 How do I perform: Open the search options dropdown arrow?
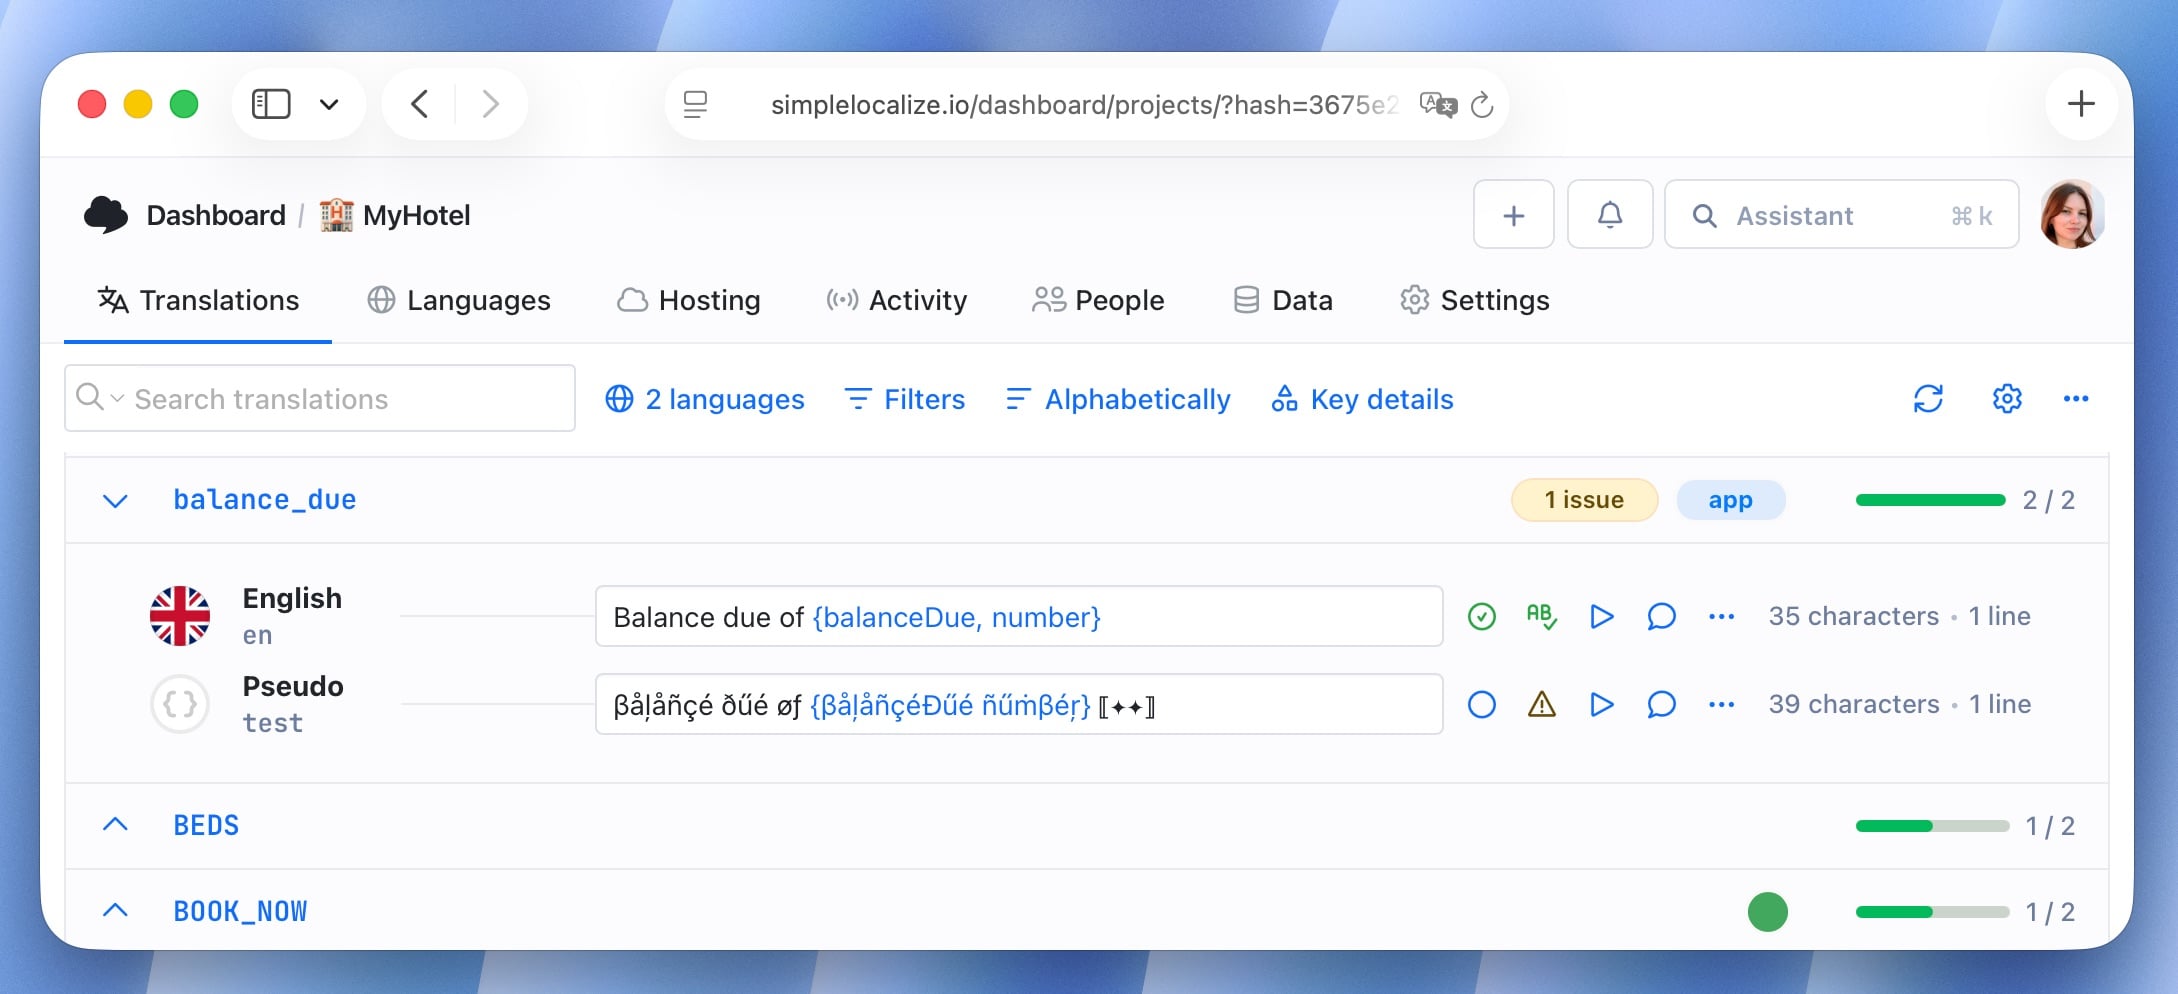pos(118,398)
